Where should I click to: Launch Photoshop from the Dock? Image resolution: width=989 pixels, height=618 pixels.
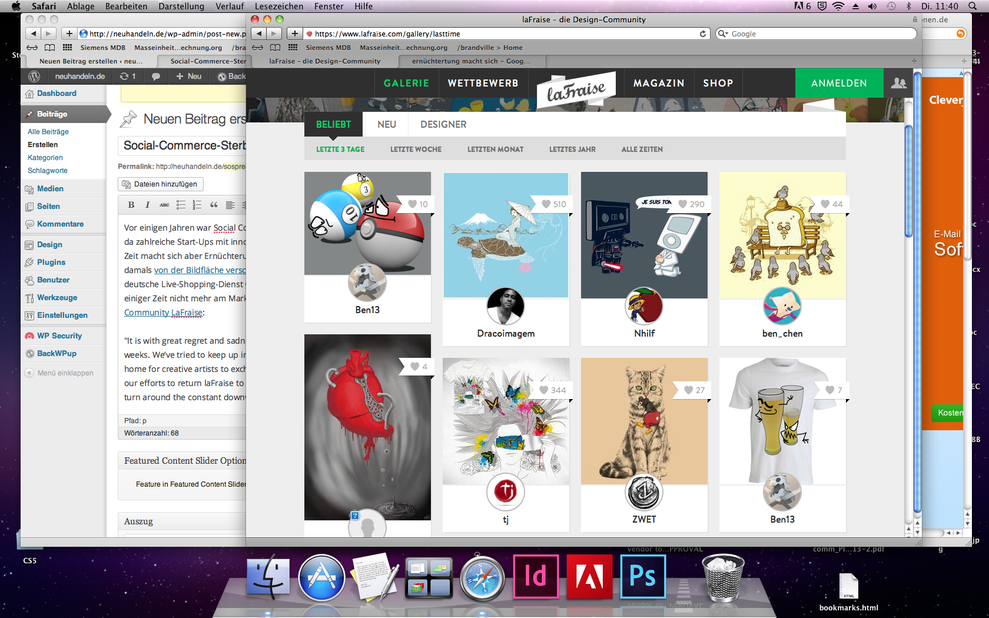[x=643, y=576]
